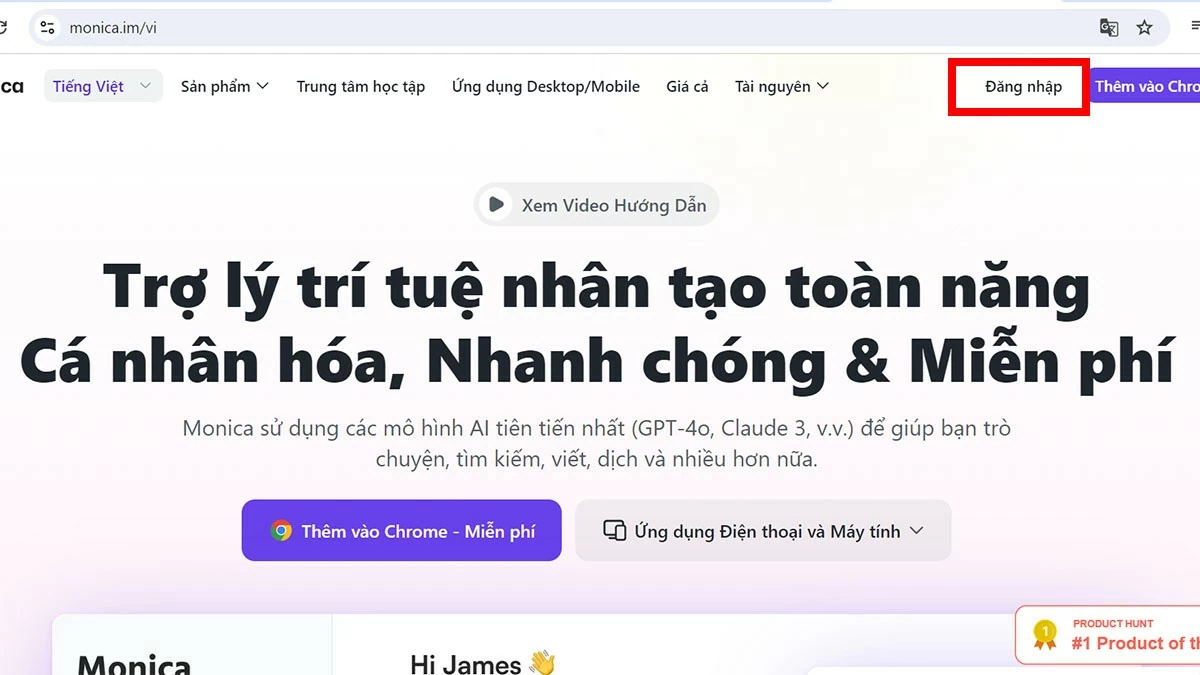Click the Monica logo in the navbar

tap(13, 86)
